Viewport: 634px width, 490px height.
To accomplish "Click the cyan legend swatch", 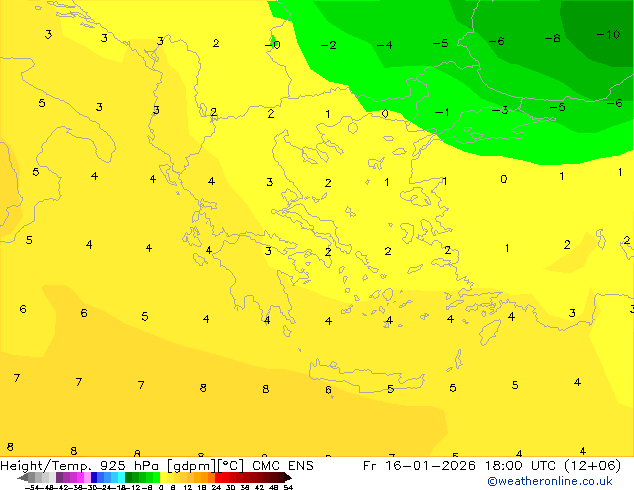I will click(121, 477).
